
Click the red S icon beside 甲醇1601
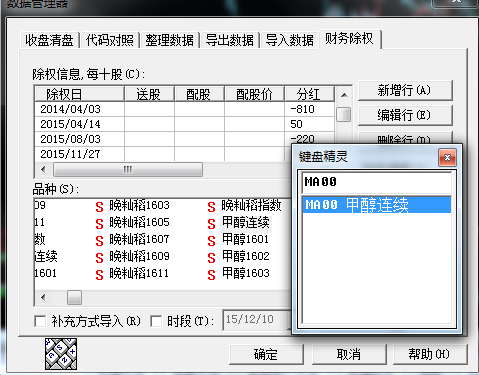click(x=211, y=241)
